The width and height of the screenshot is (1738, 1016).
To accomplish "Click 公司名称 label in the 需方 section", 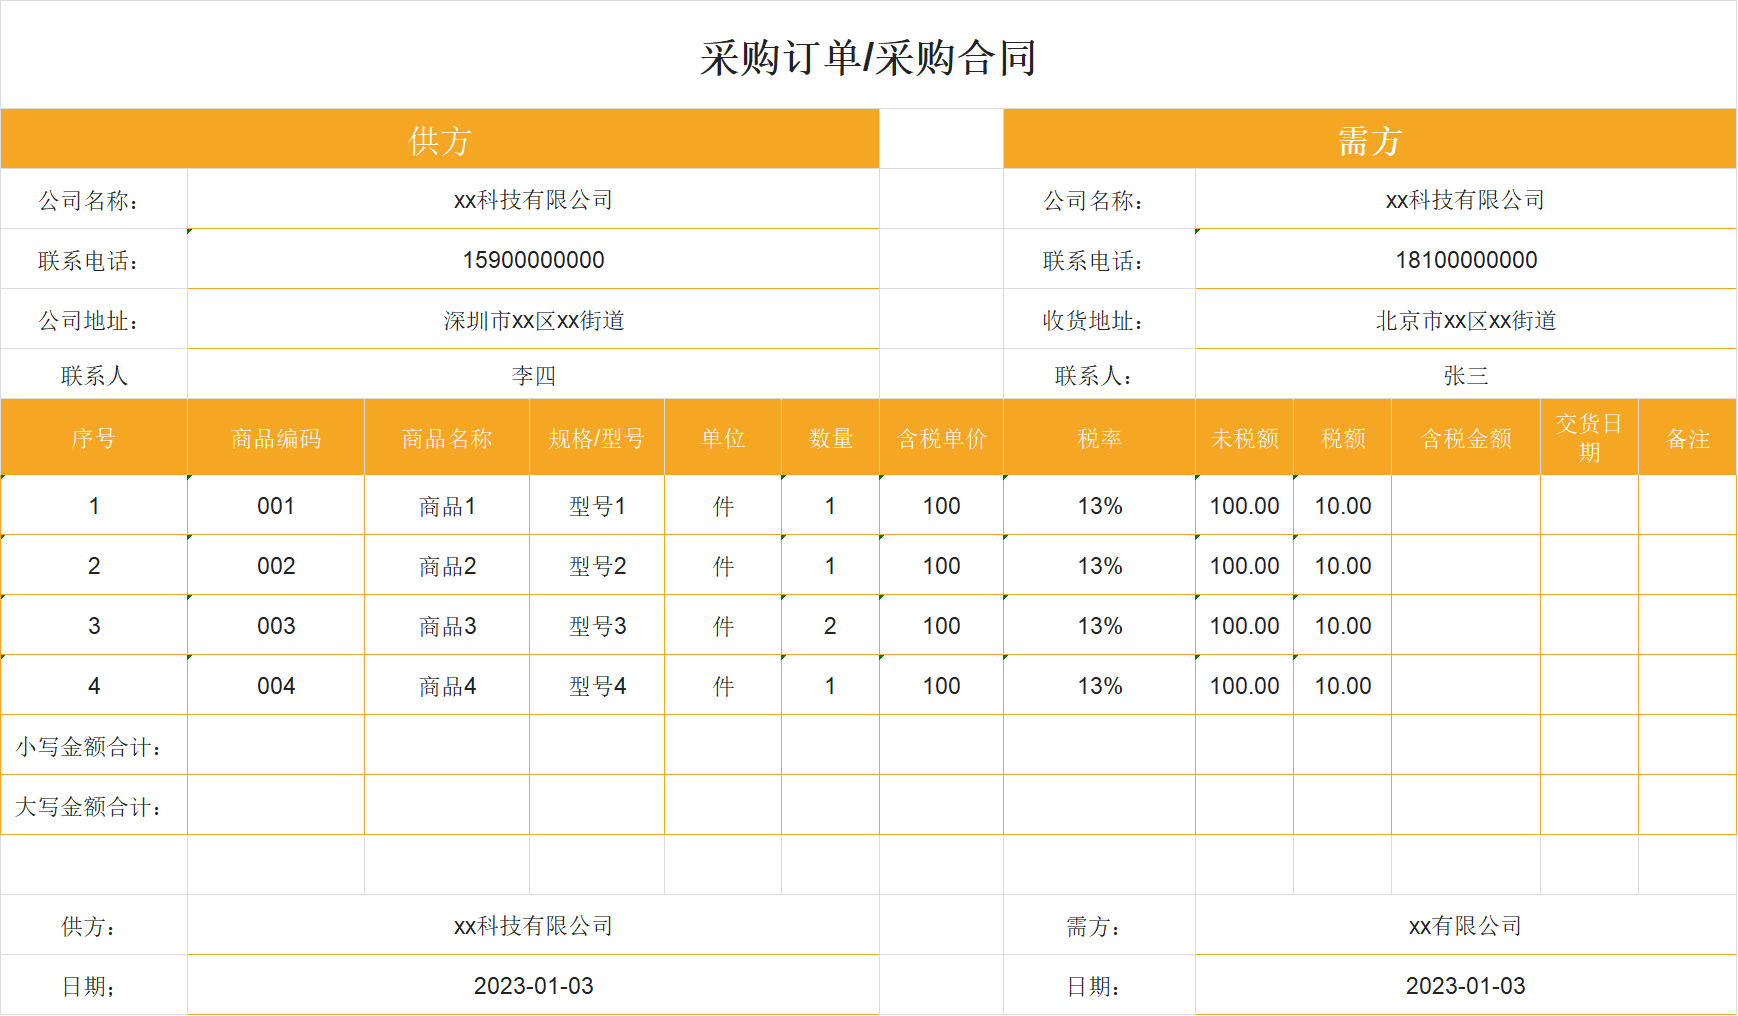I will pos(1093,200).
